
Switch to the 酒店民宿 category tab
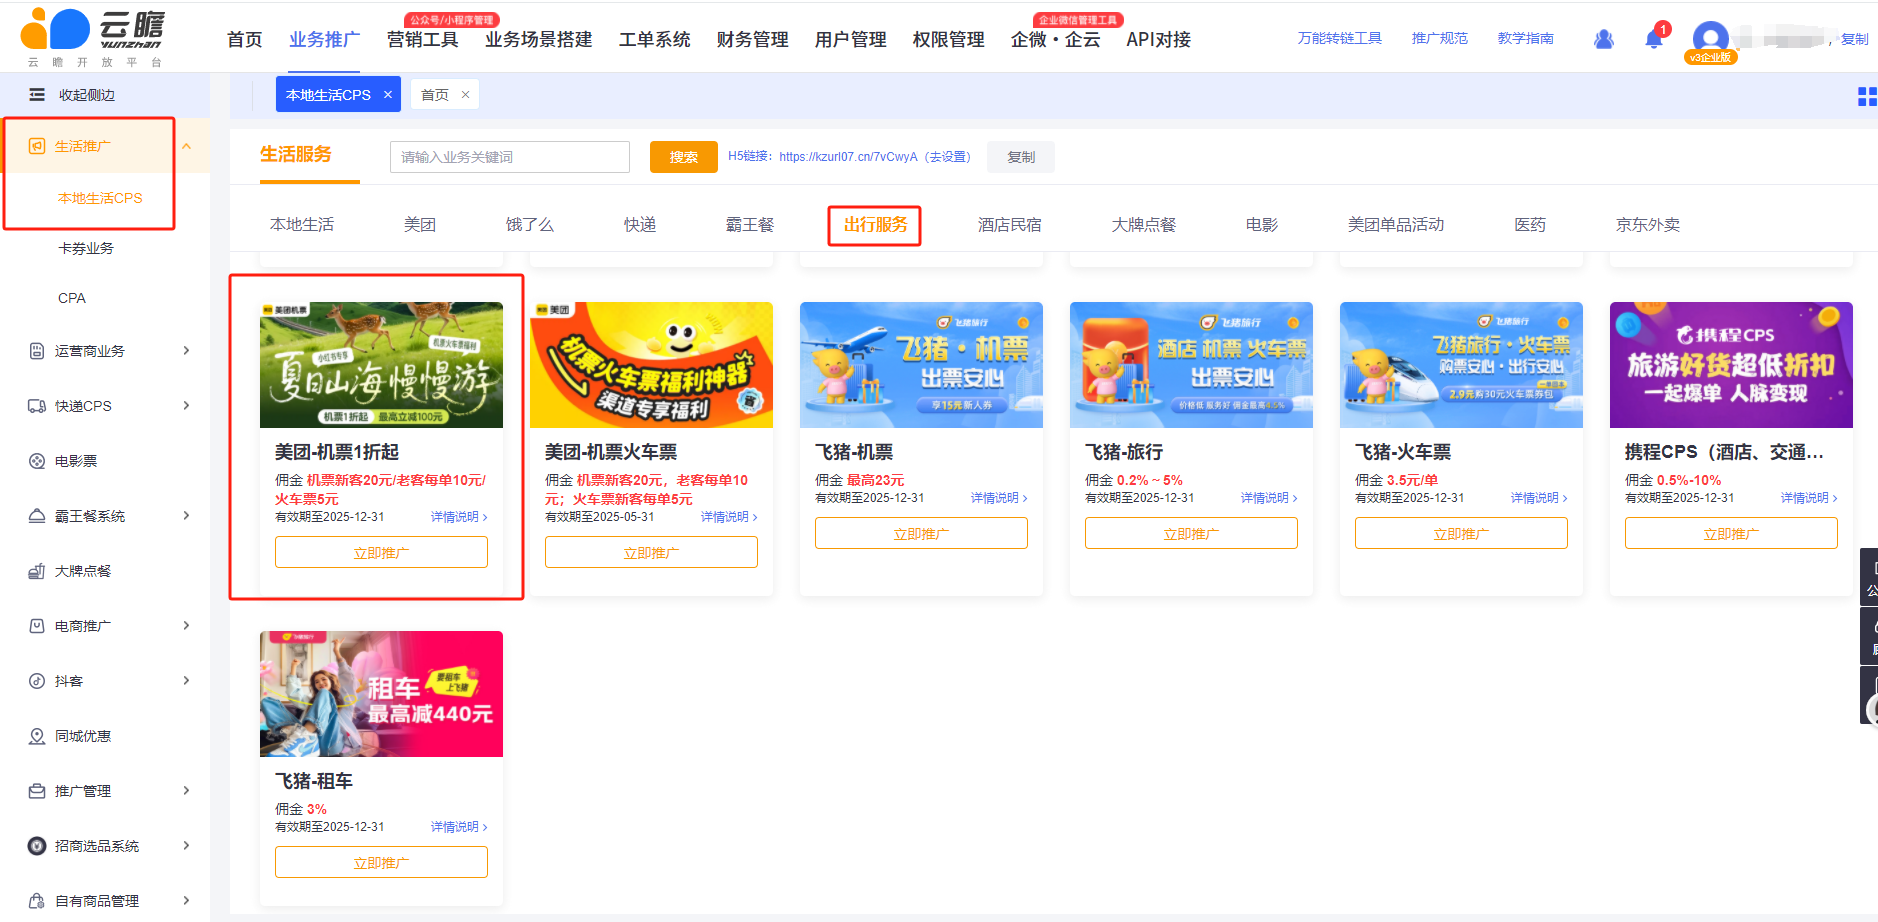[x=1009, y=225]
